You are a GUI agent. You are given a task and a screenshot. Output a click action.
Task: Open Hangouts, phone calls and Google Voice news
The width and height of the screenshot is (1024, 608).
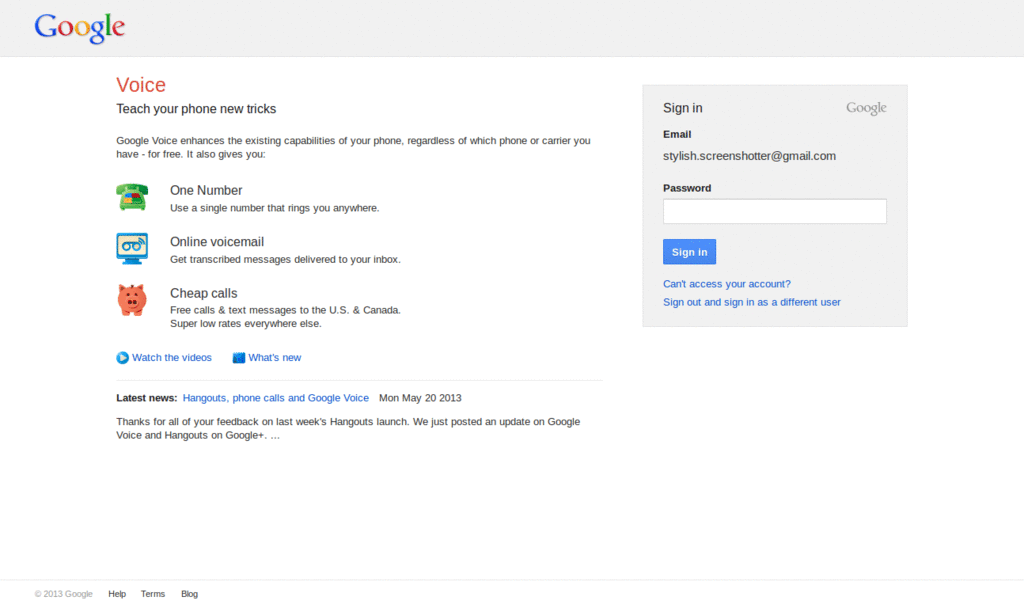[276, 398]
